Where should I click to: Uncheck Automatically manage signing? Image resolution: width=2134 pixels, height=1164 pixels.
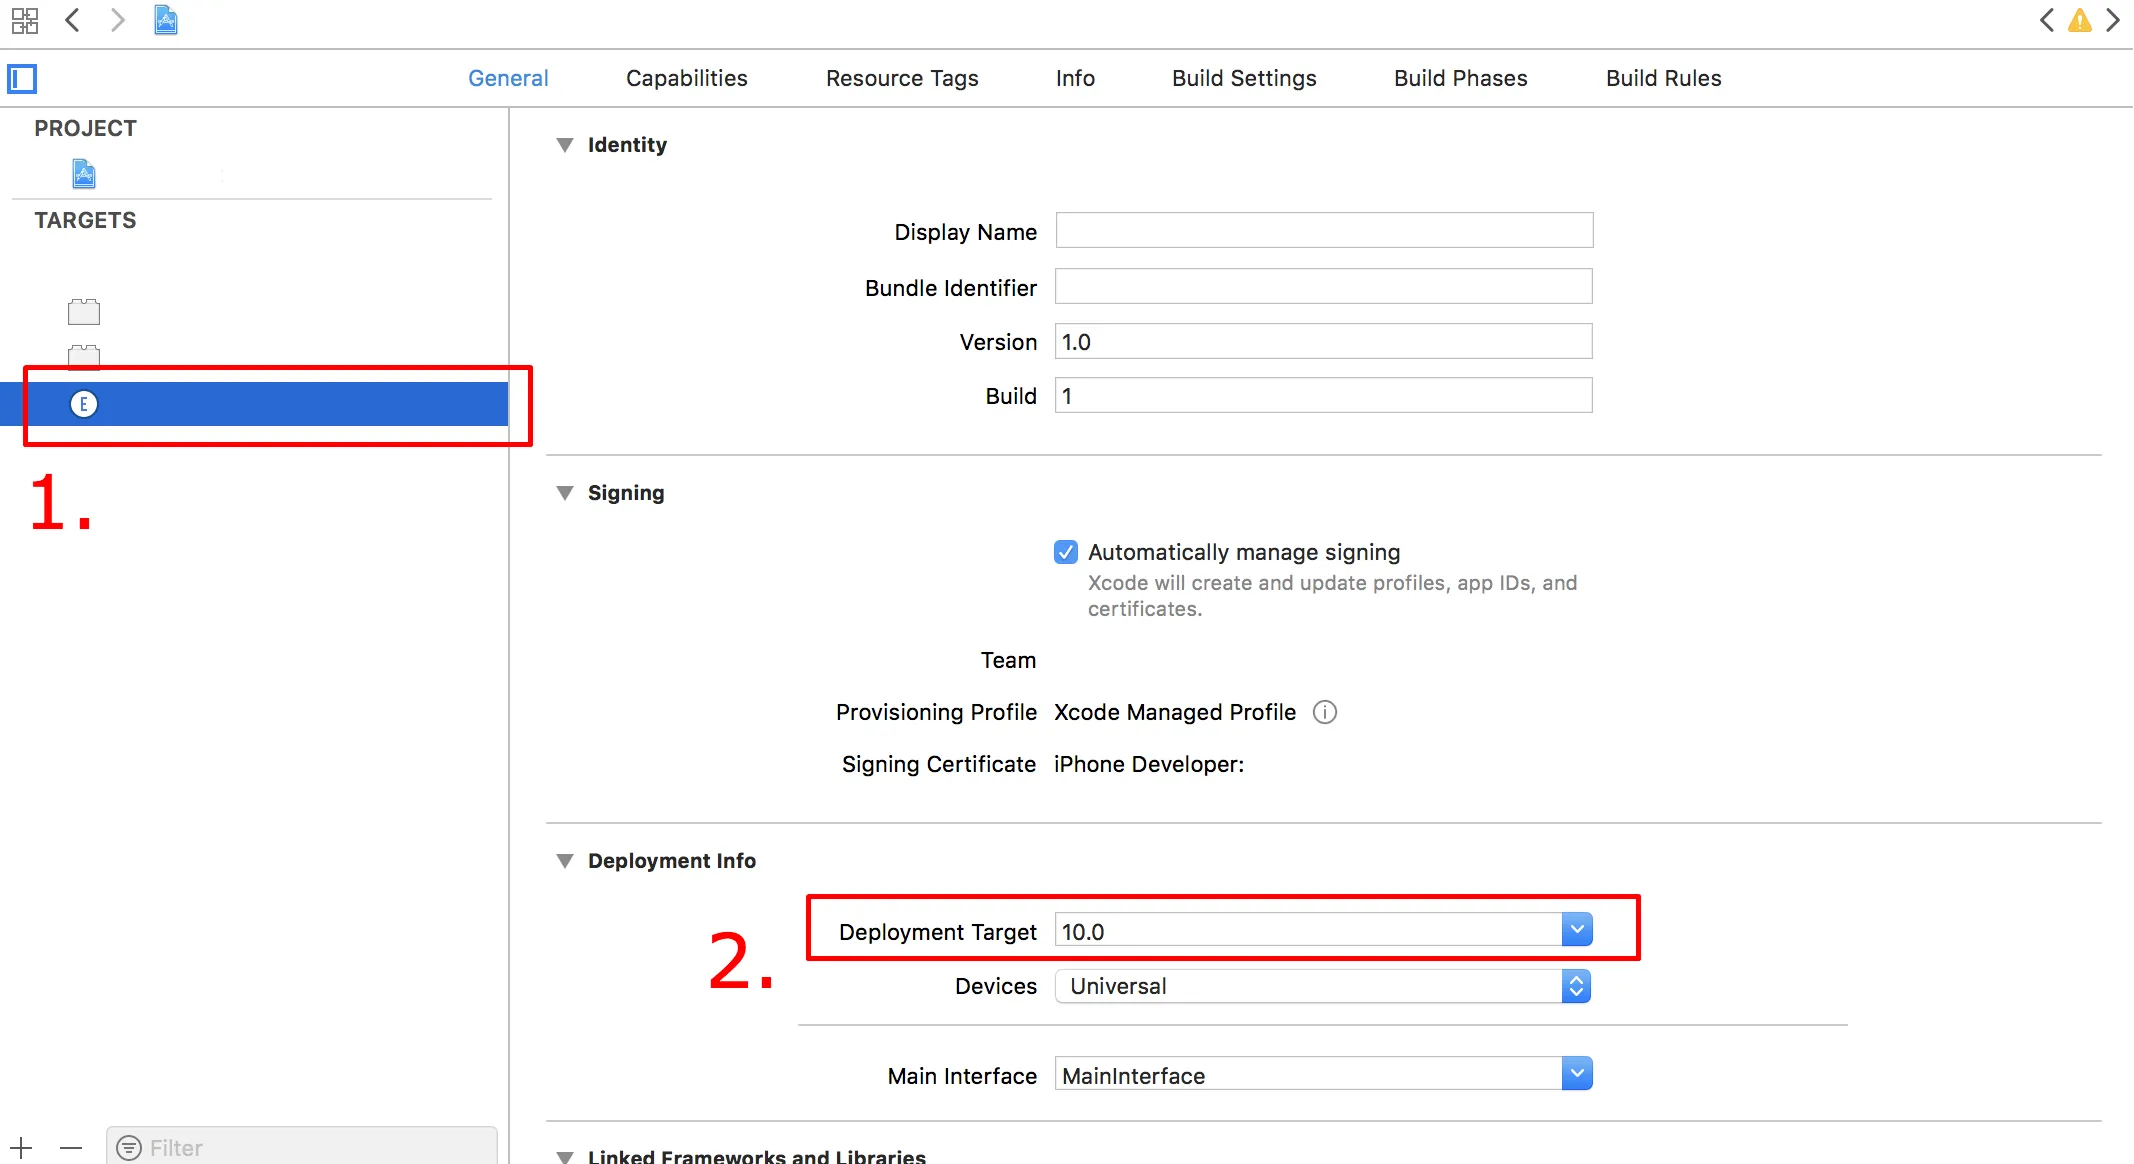pos(1066,552)
